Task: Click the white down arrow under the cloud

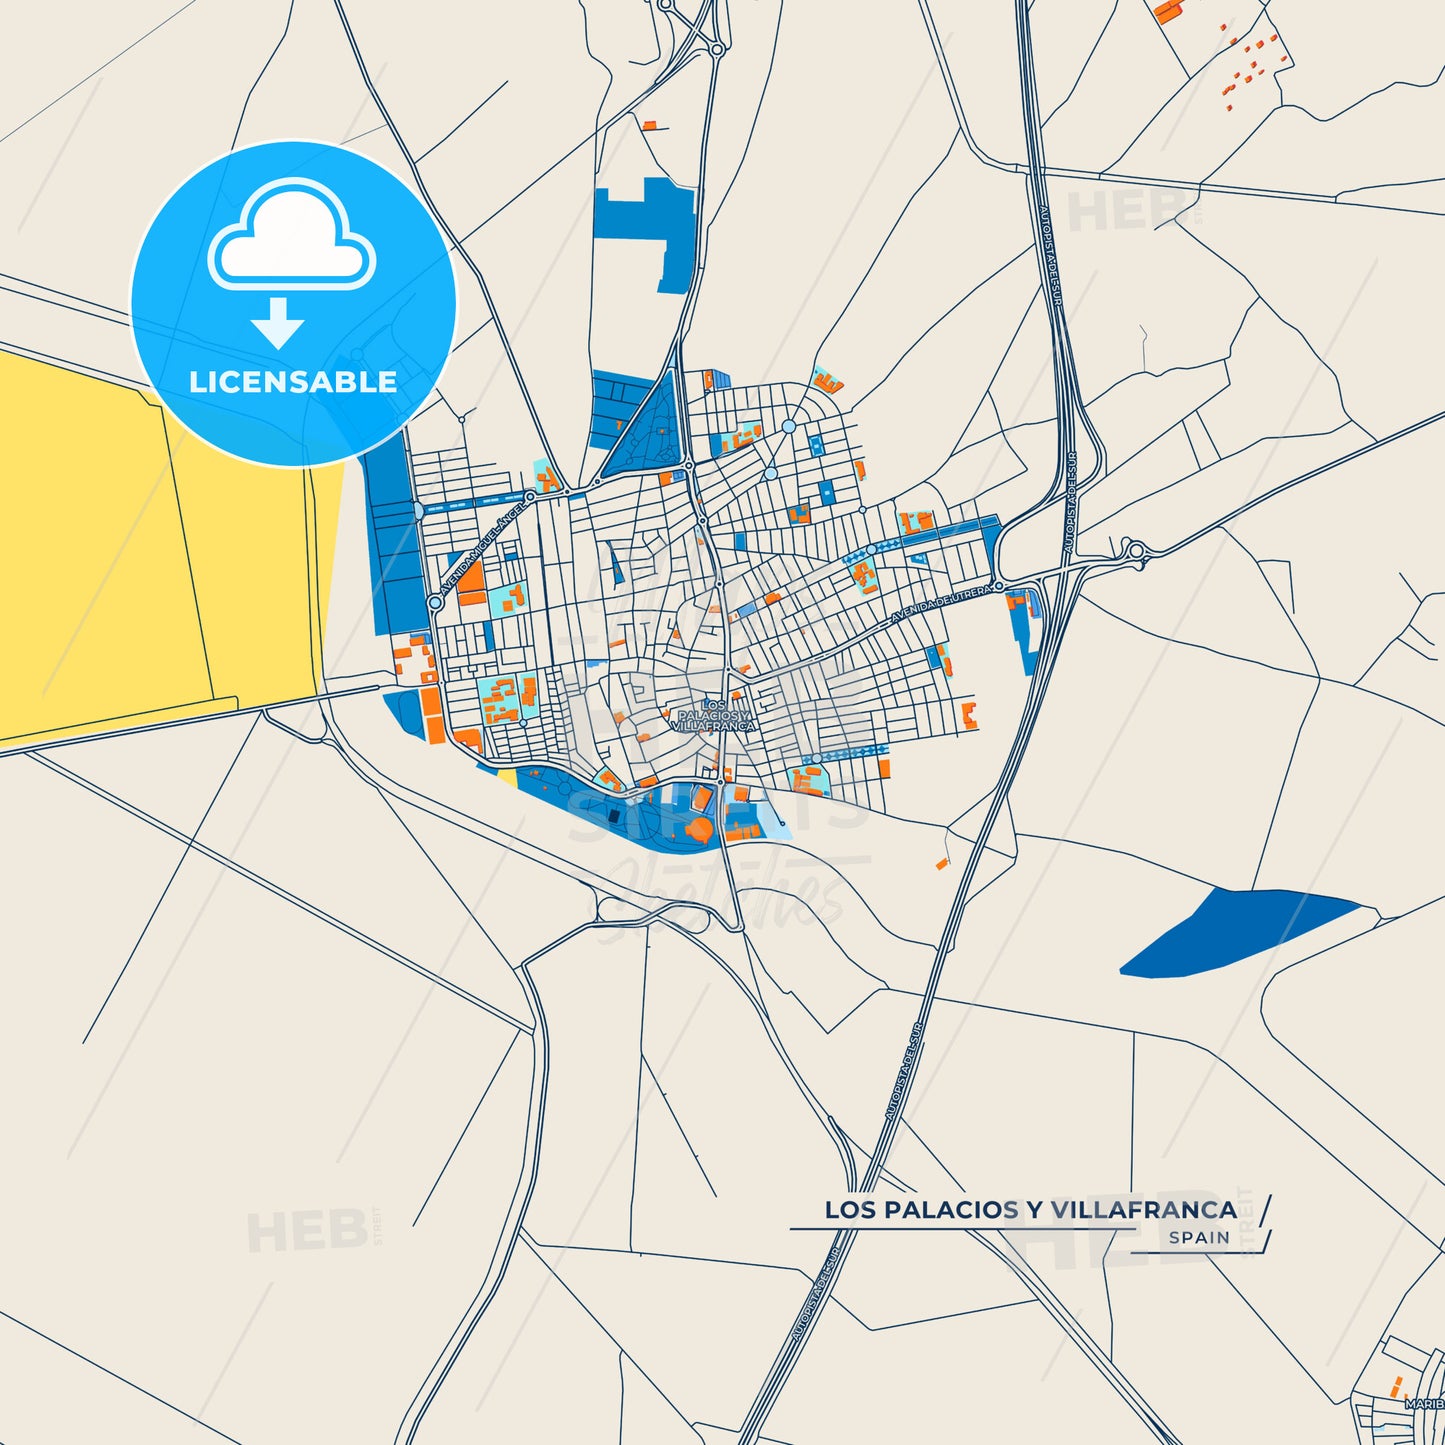Action: coord(278,324)
